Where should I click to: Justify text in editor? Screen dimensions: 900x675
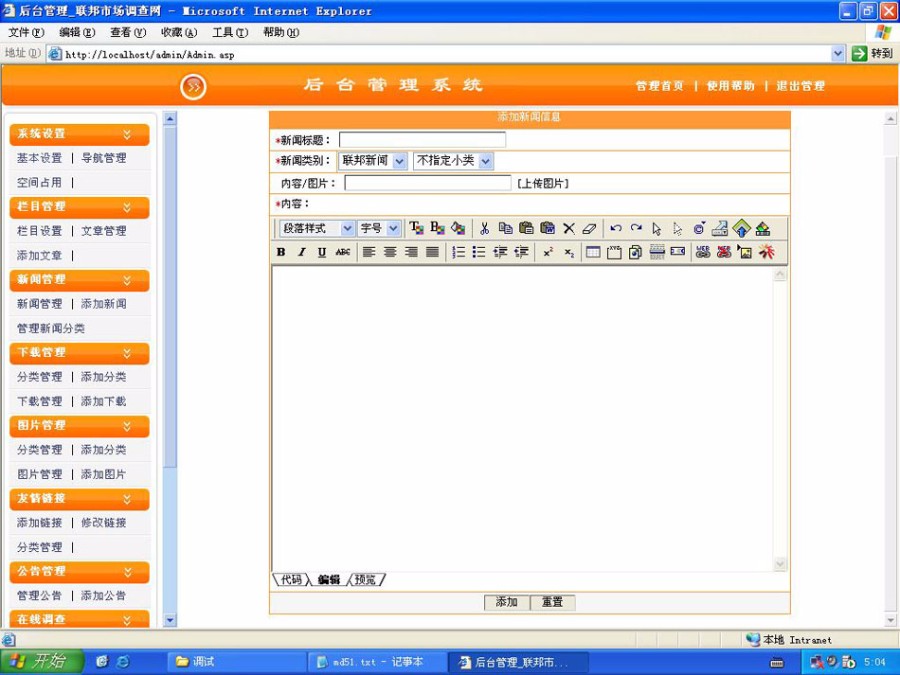tap(432, 252)
